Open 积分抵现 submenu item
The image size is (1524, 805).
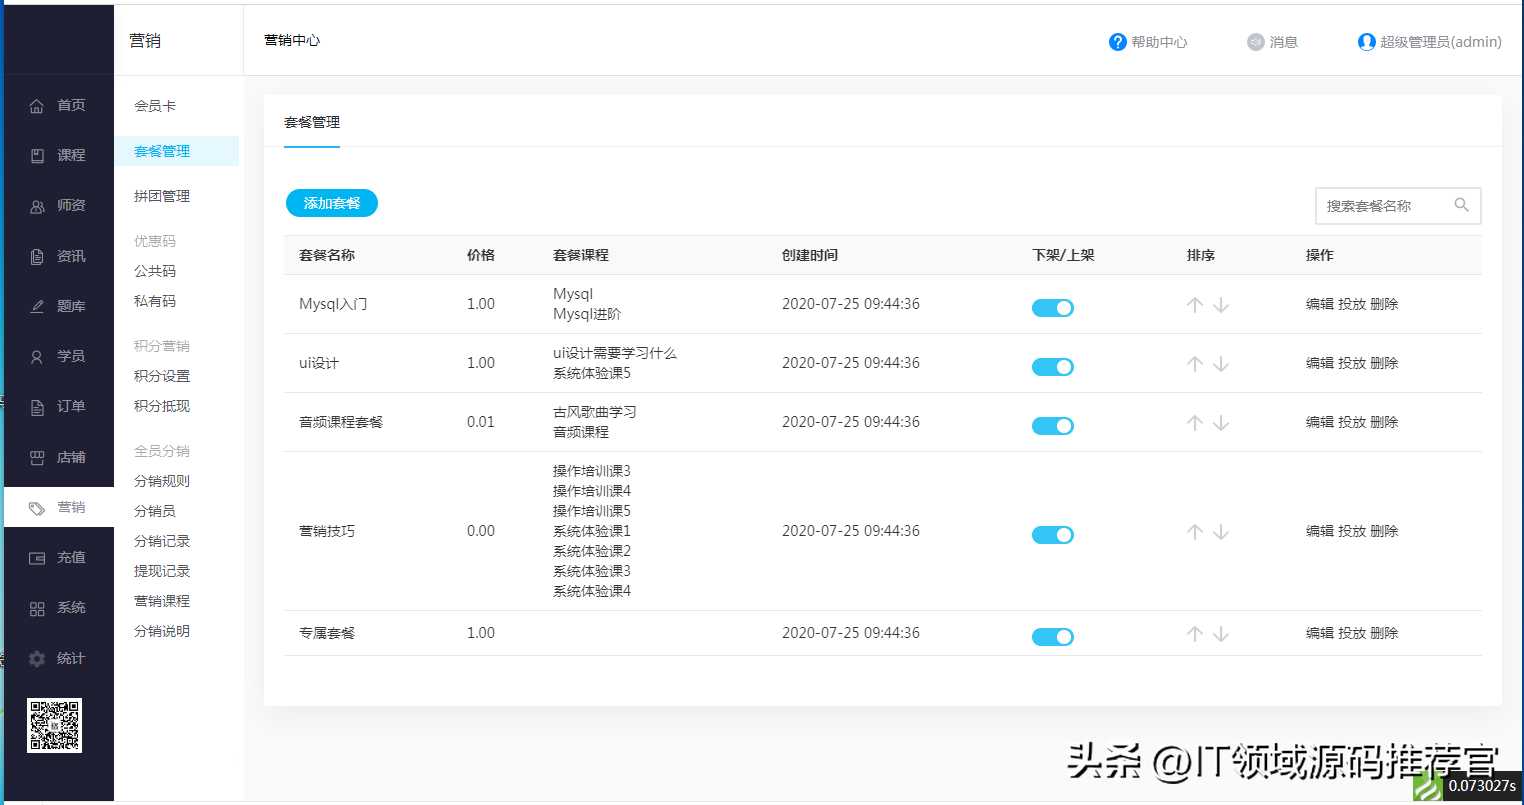click(x=162, y=406)
